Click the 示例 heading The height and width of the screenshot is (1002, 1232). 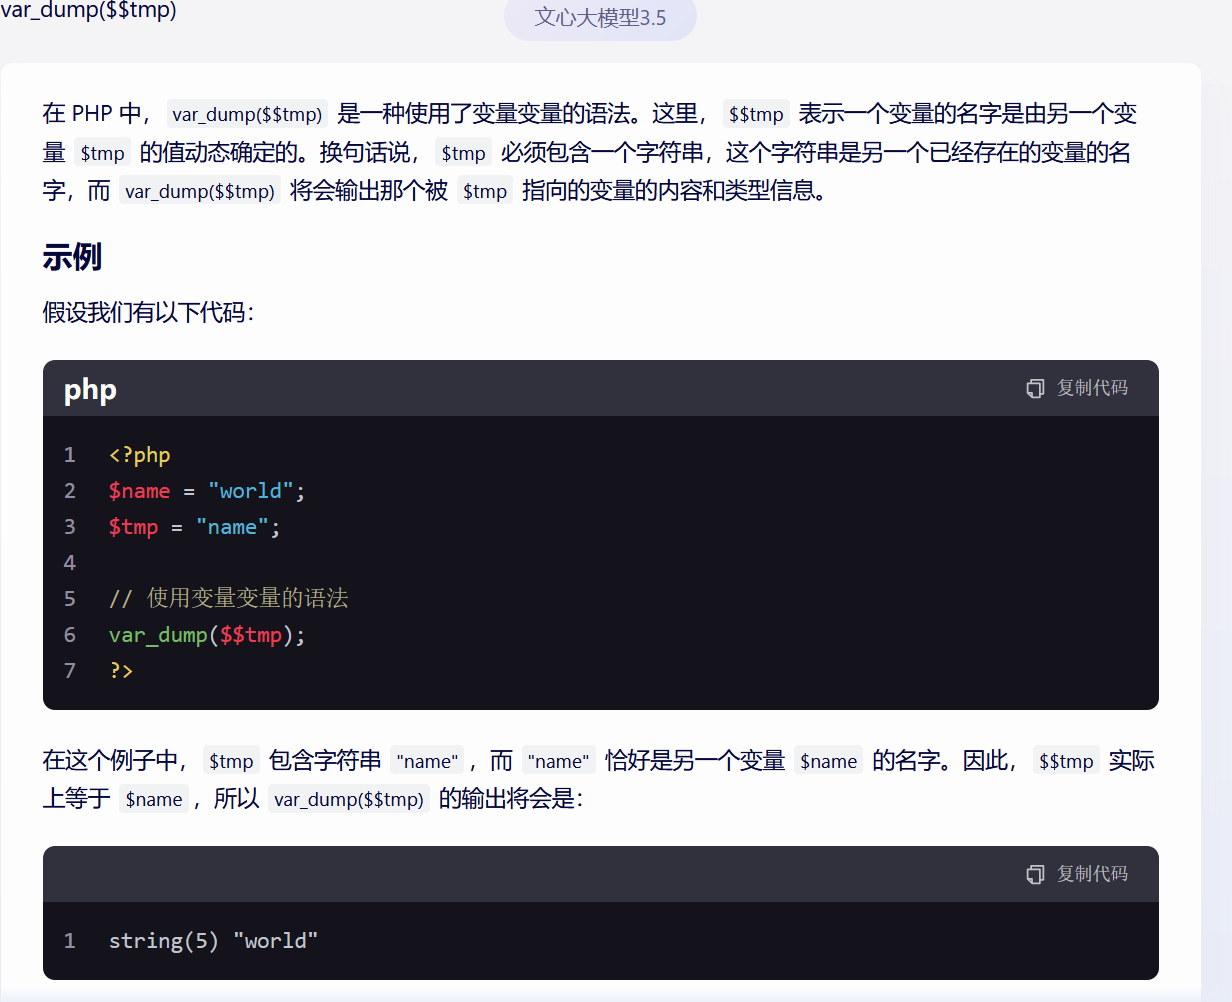[x=72, y=257]
